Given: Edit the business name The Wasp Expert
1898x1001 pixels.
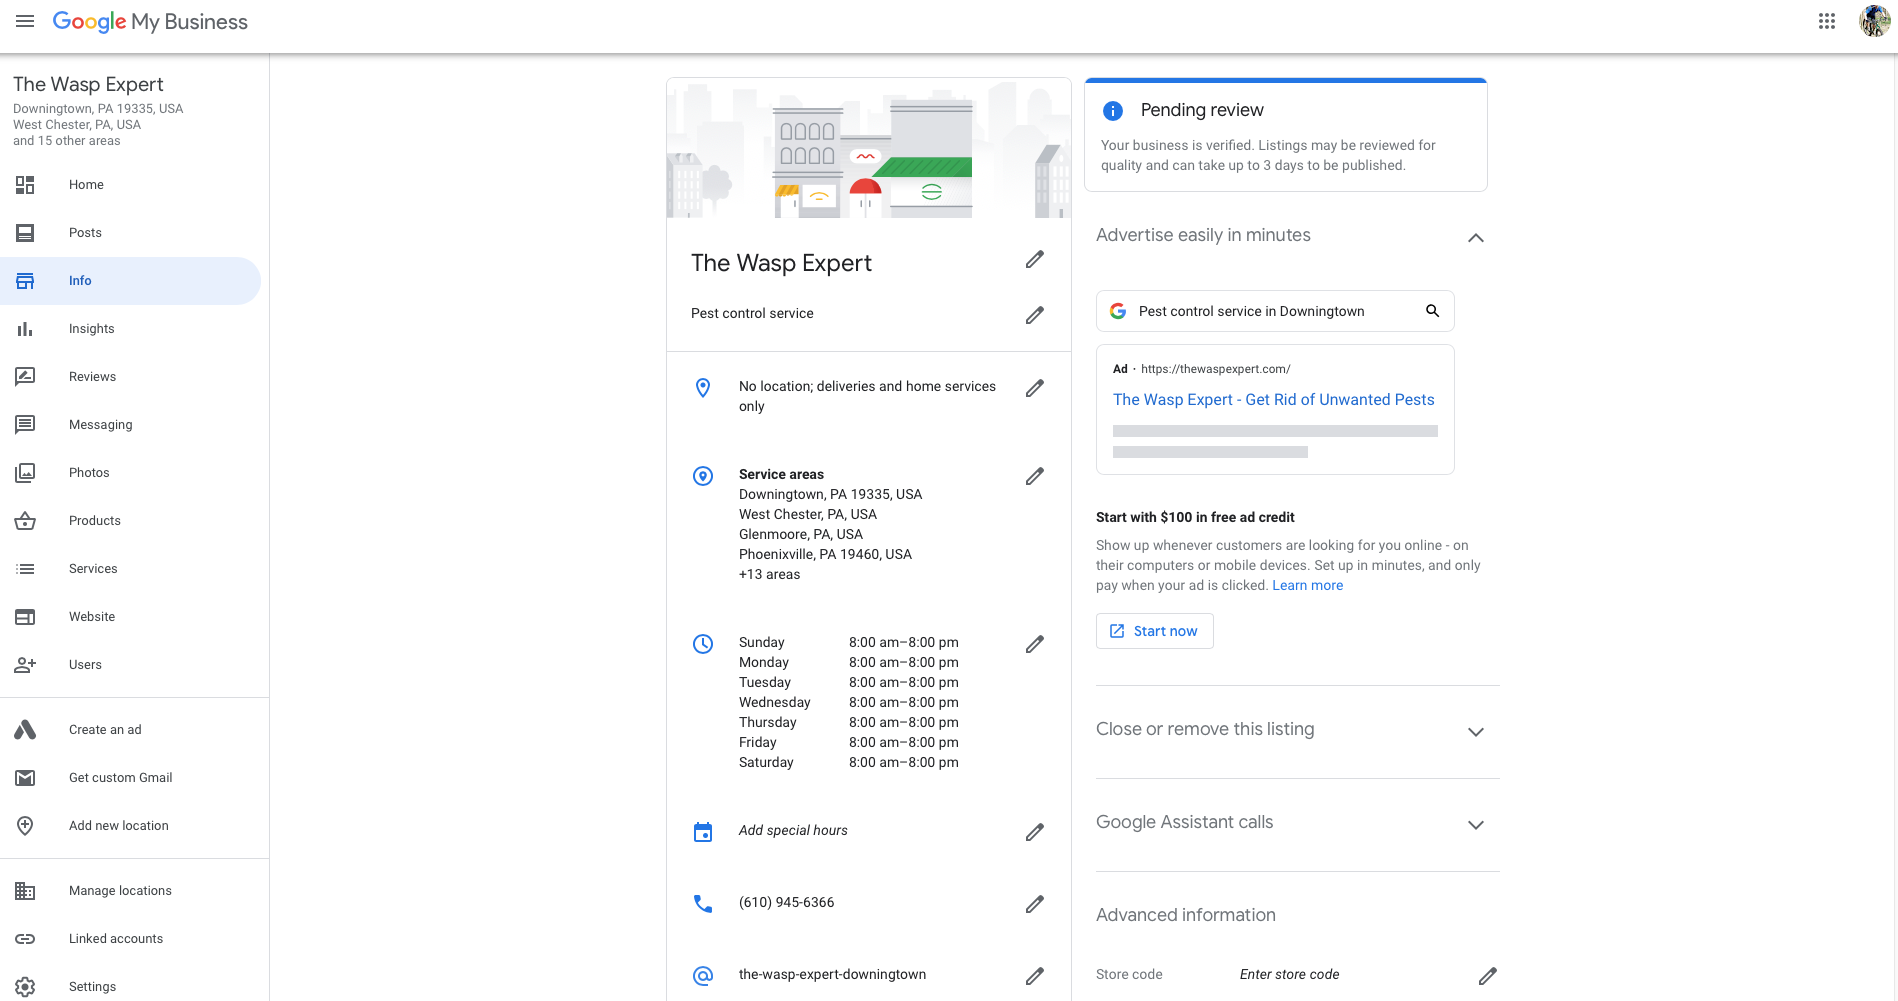Looking at the screenshot, I should [1035, 260].
